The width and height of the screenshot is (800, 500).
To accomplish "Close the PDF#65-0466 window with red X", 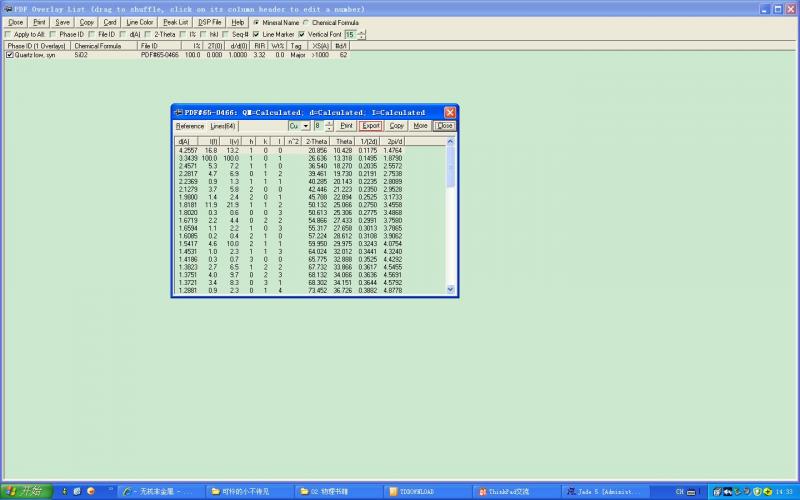I will coord(449,112).
